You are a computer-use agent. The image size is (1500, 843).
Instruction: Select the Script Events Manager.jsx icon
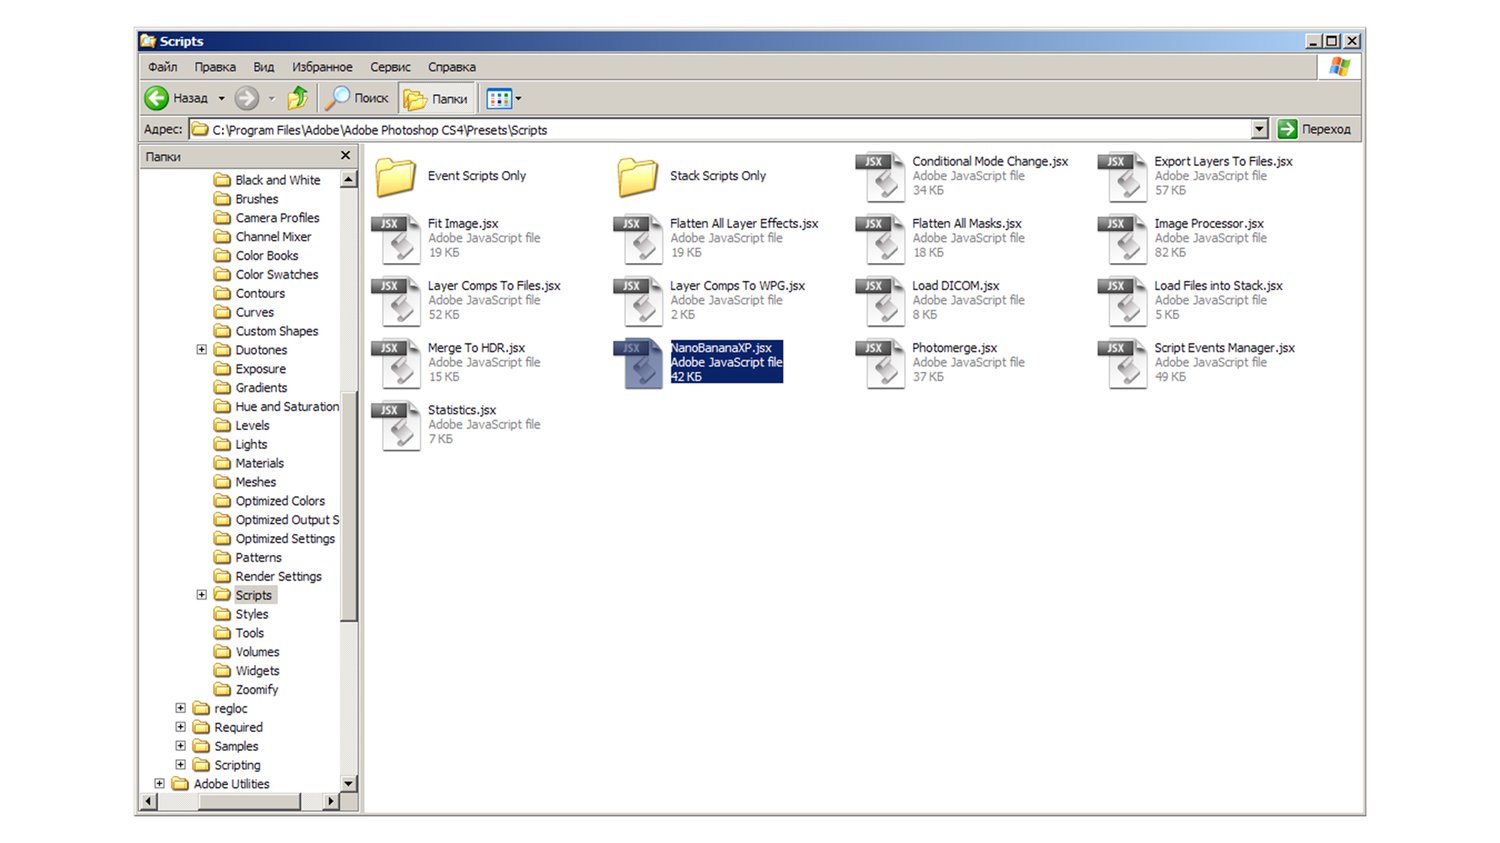point(1122,363)
